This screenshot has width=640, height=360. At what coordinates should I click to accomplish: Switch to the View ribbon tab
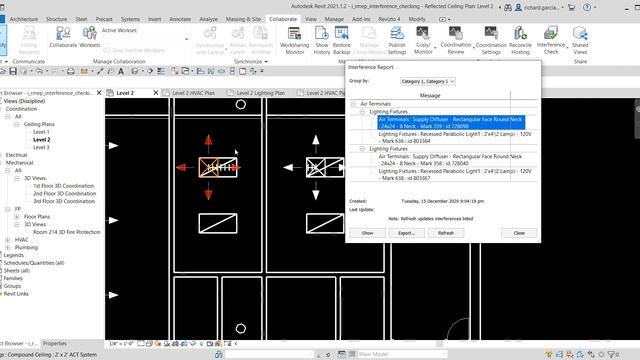pyautogui.click(x=311, y=19)
